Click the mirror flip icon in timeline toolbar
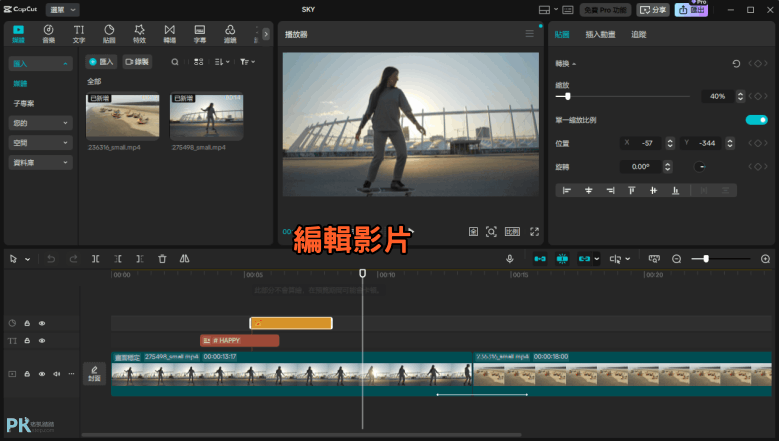The image size is (779, 441). 184,259
